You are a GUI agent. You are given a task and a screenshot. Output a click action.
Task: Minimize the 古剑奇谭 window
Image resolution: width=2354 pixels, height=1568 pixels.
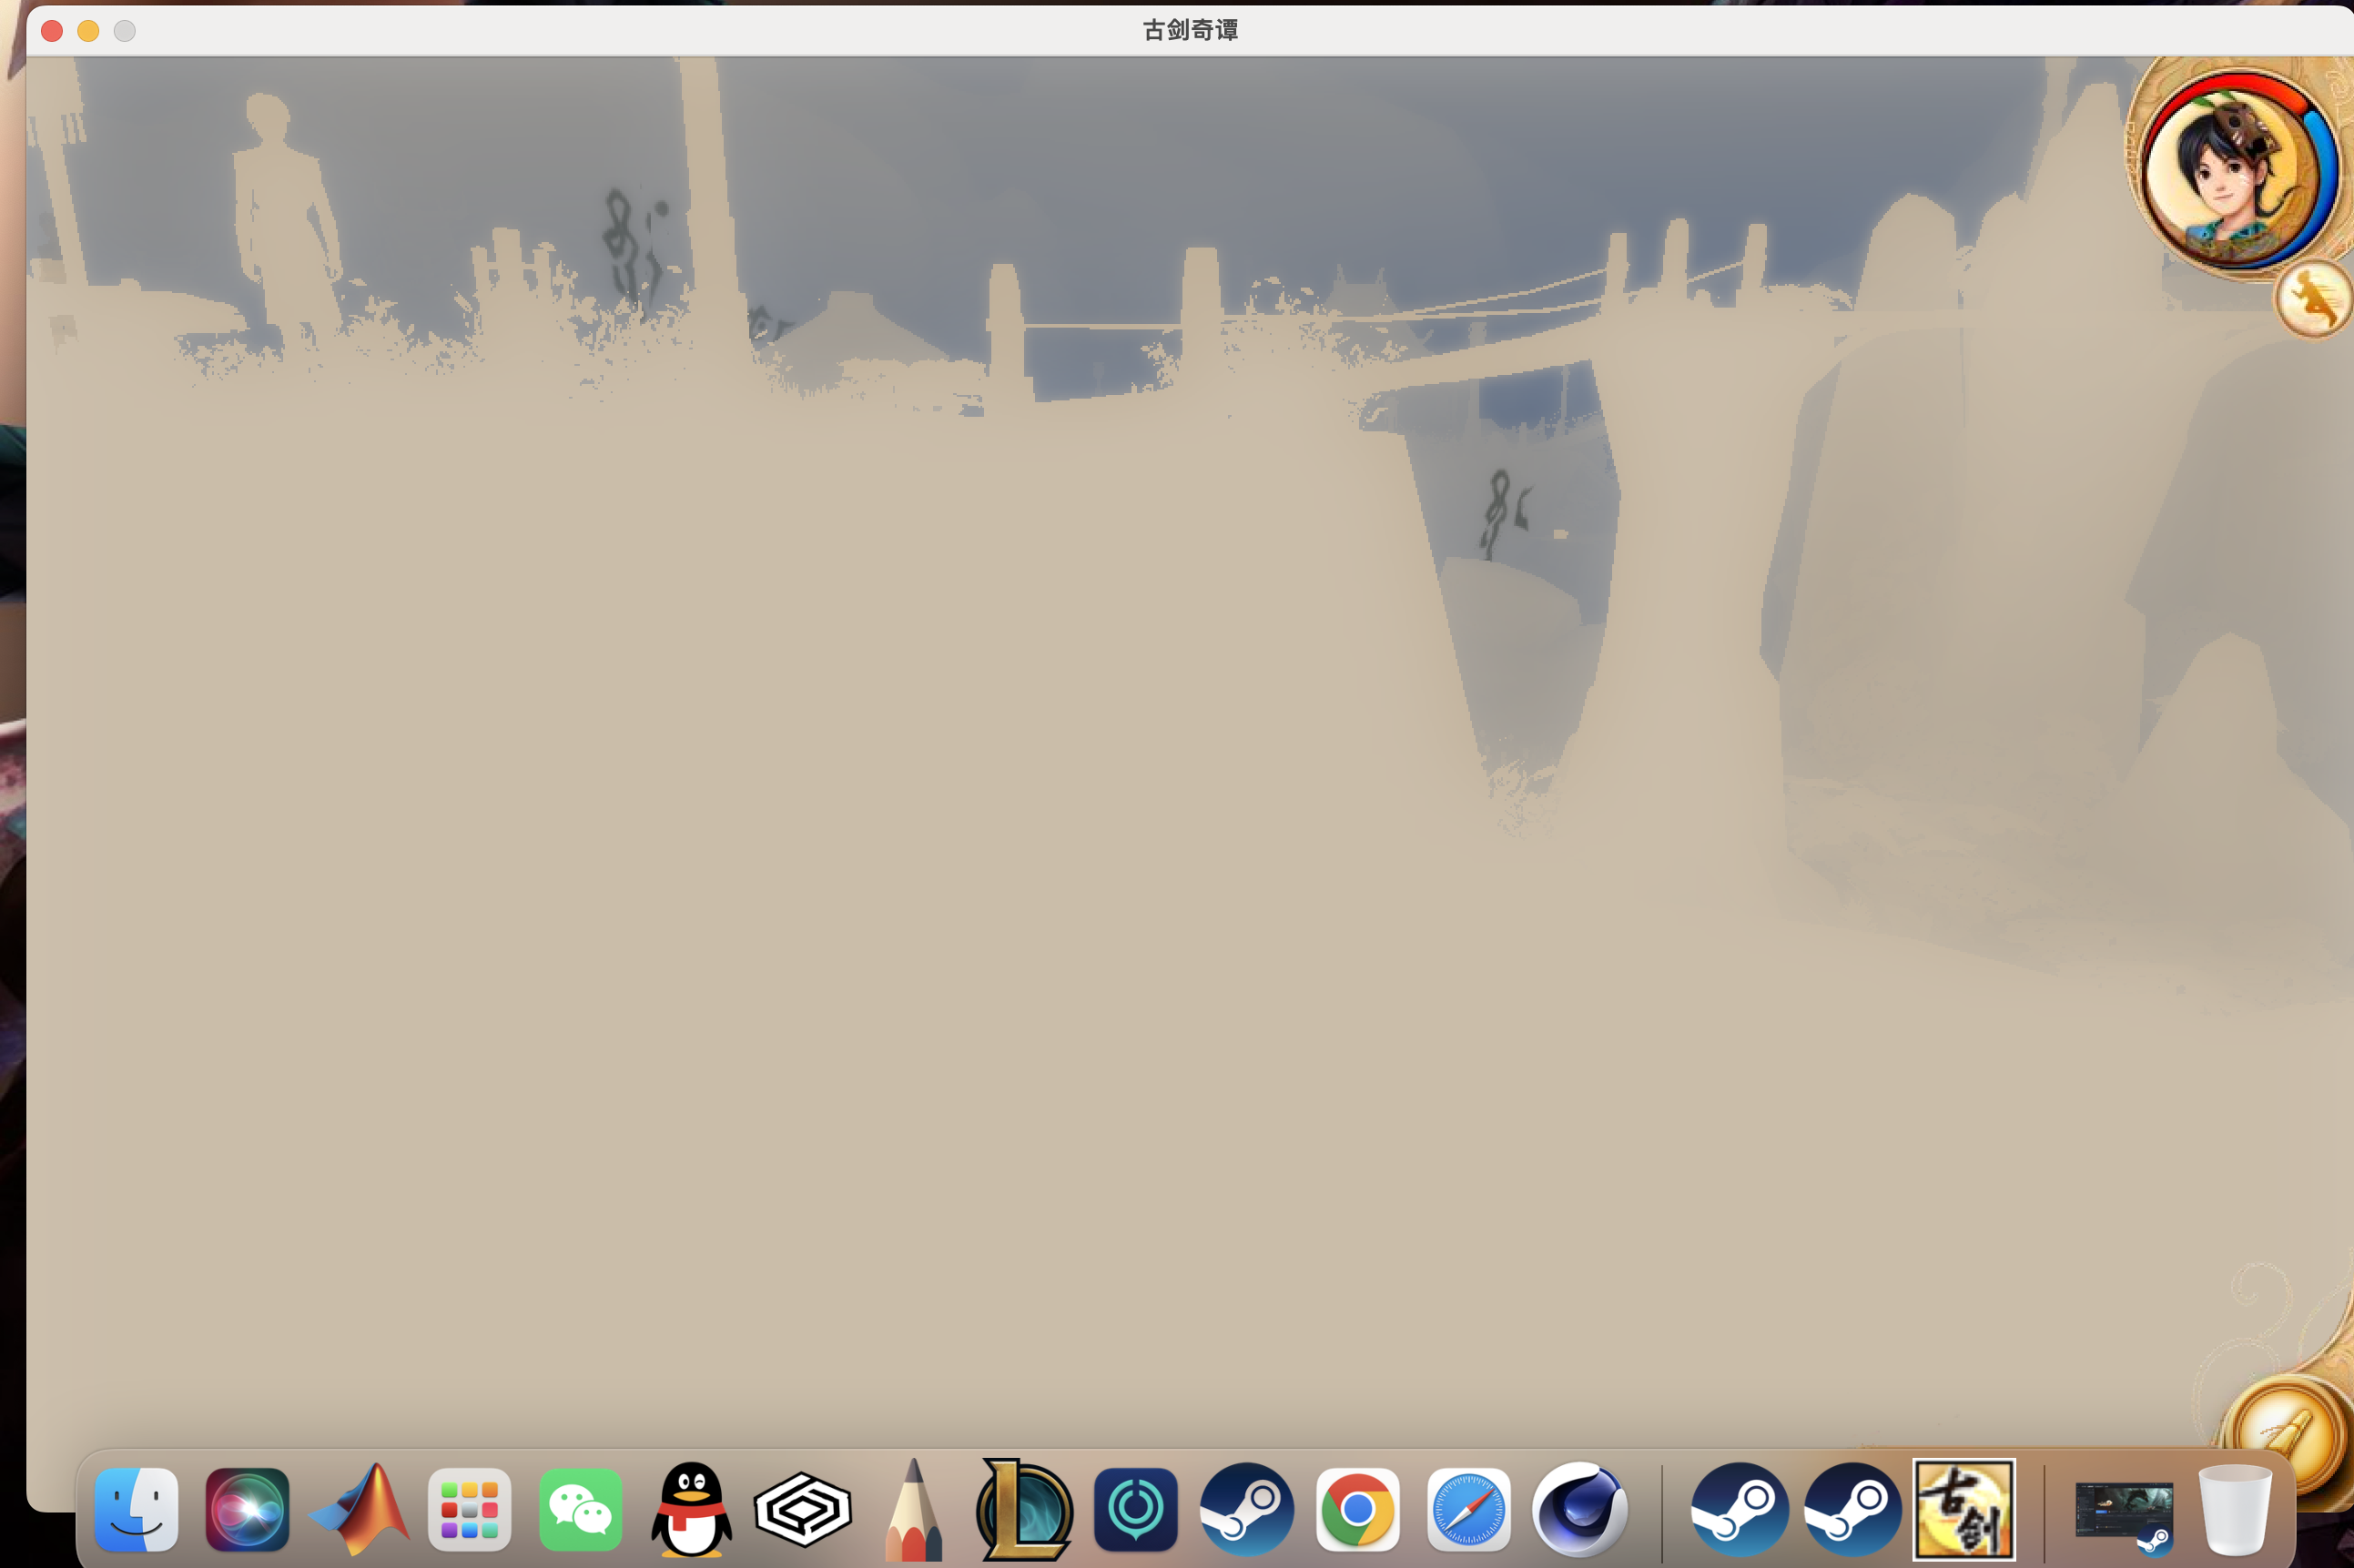88,31
